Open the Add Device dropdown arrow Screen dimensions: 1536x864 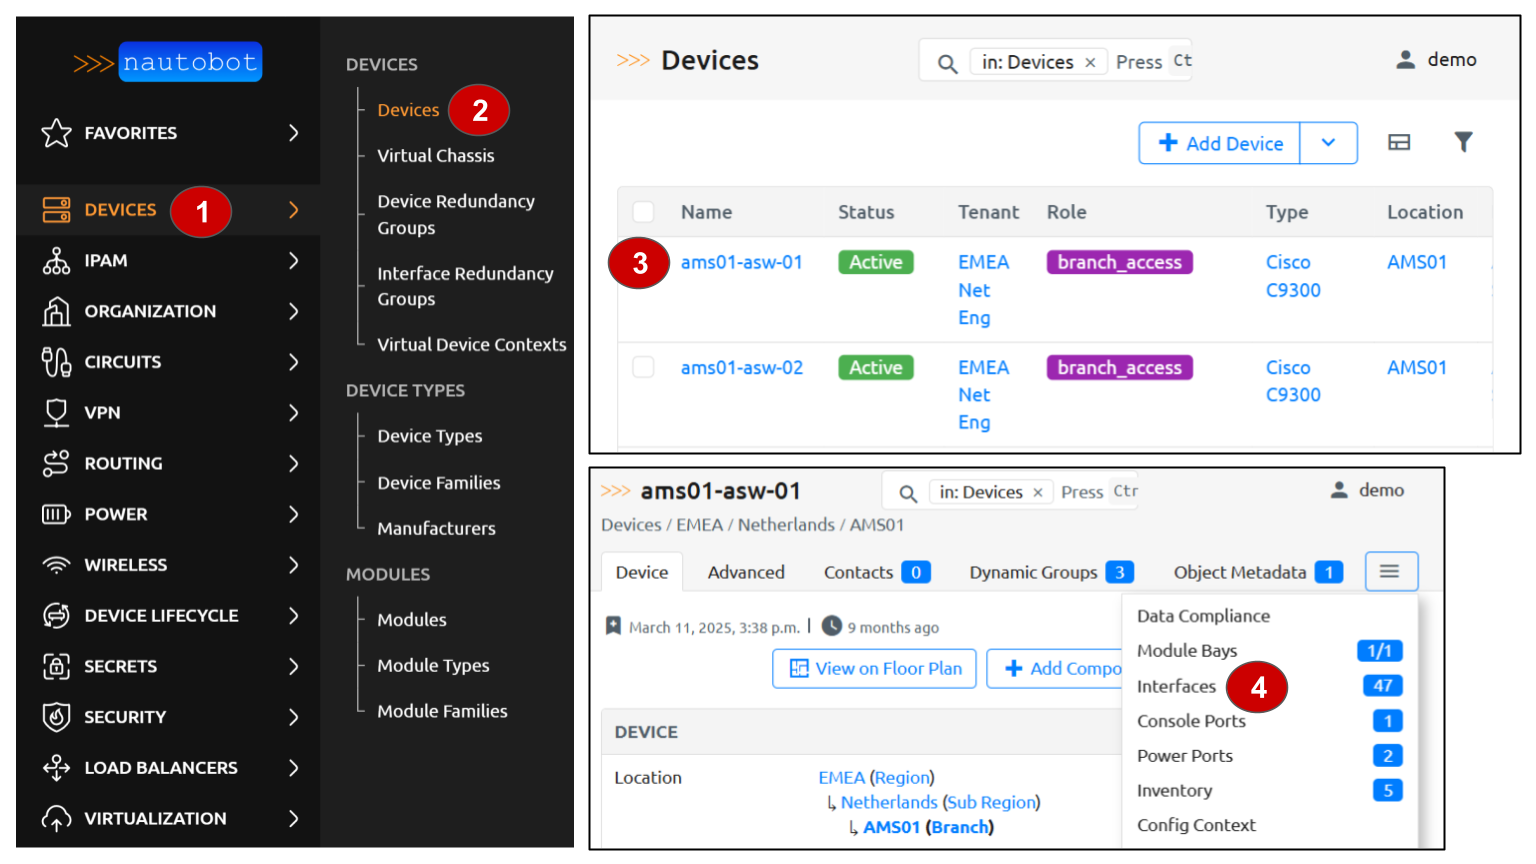[x=1328, y=143]
